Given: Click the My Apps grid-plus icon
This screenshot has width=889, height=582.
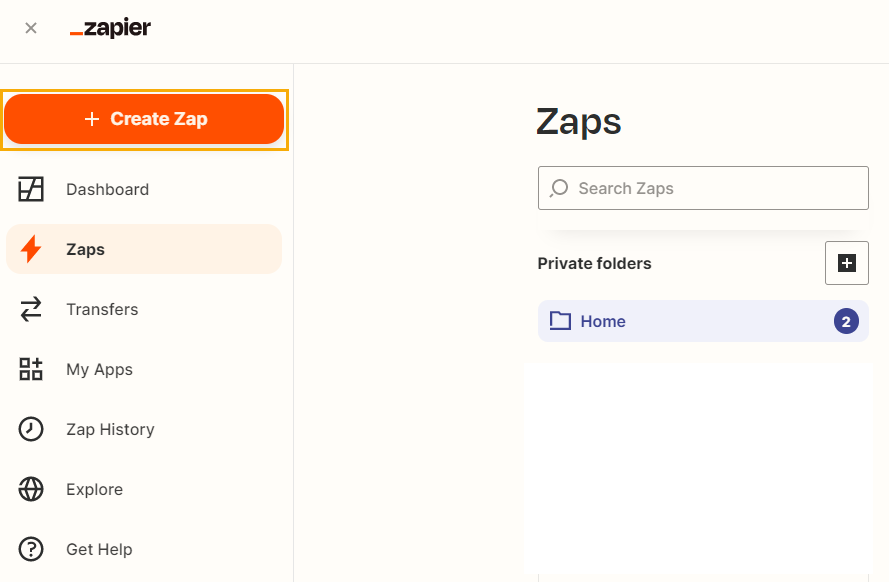Looking at the screenshot, I should pyautogui.click(x=31, y=369).
